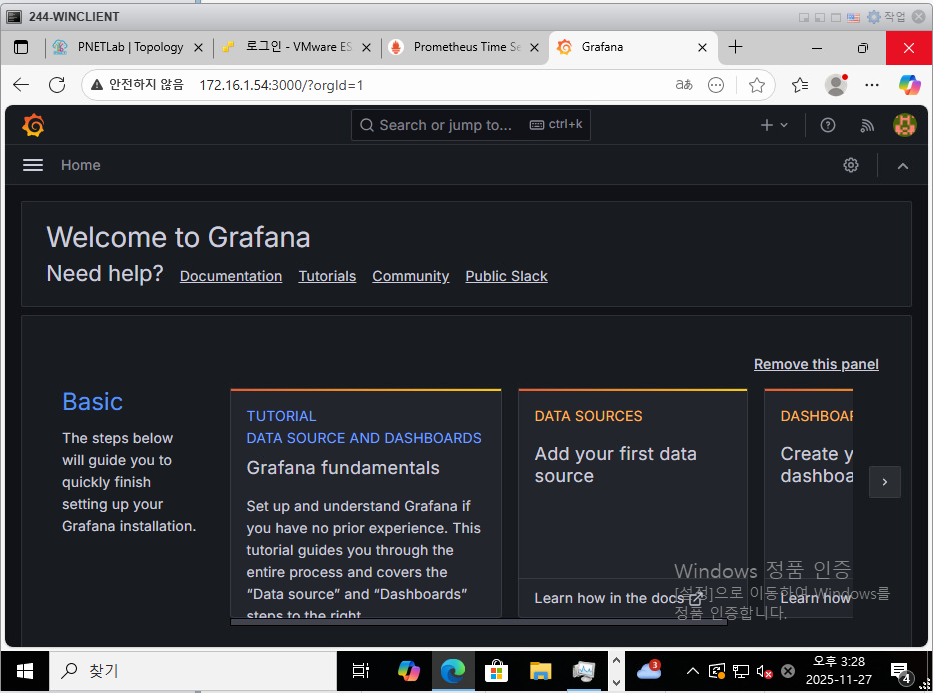Click Remove this panel link
Viewport: 933px width, 693px height.
pos(816,364)
